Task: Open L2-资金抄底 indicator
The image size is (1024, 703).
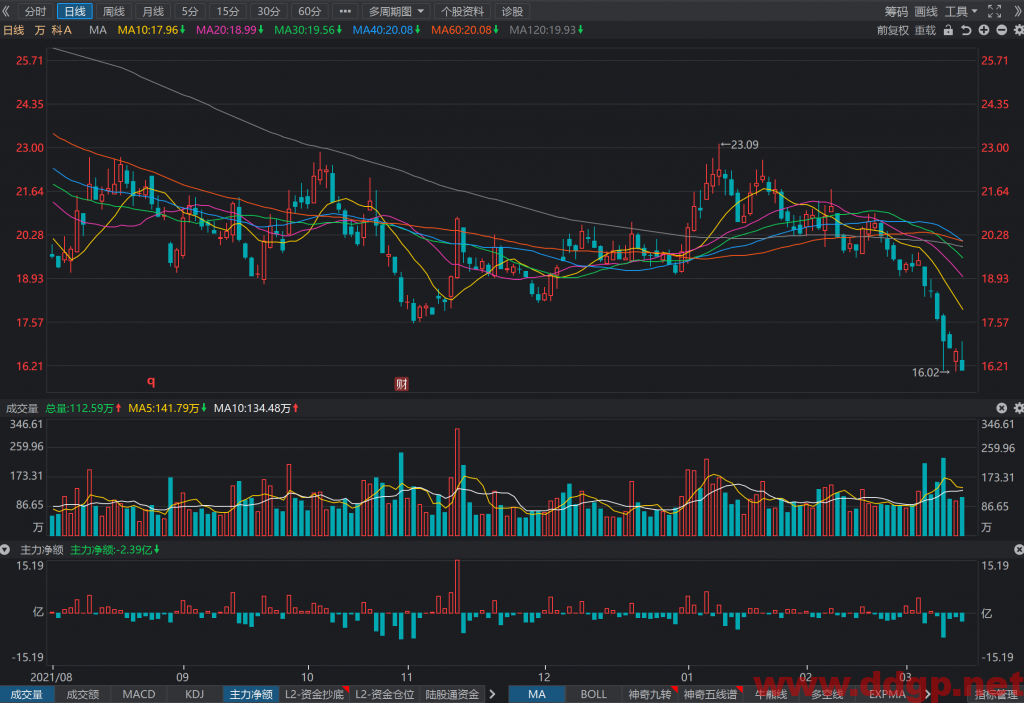Action: point(315,694)
